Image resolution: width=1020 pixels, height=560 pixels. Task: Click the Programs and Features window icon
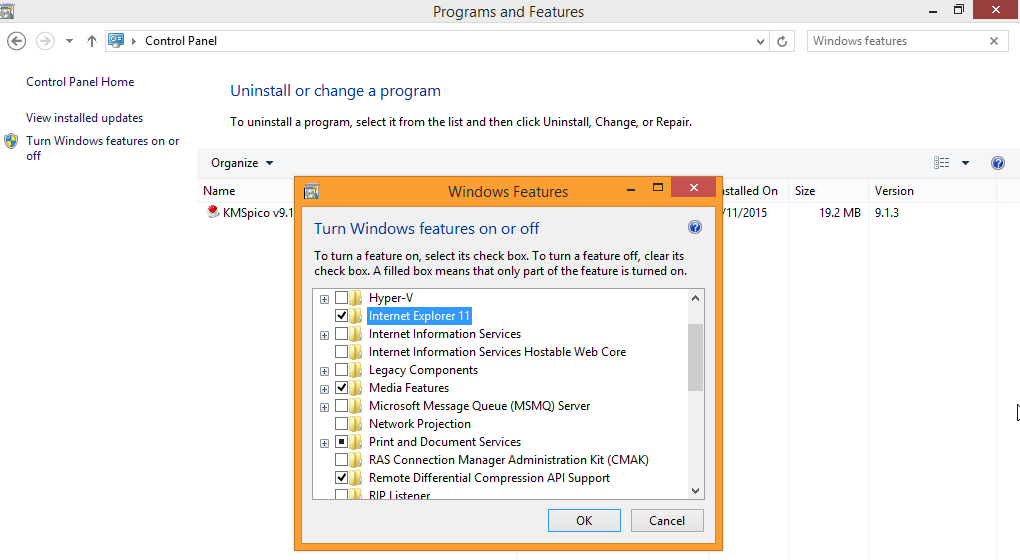click(7, 10)
